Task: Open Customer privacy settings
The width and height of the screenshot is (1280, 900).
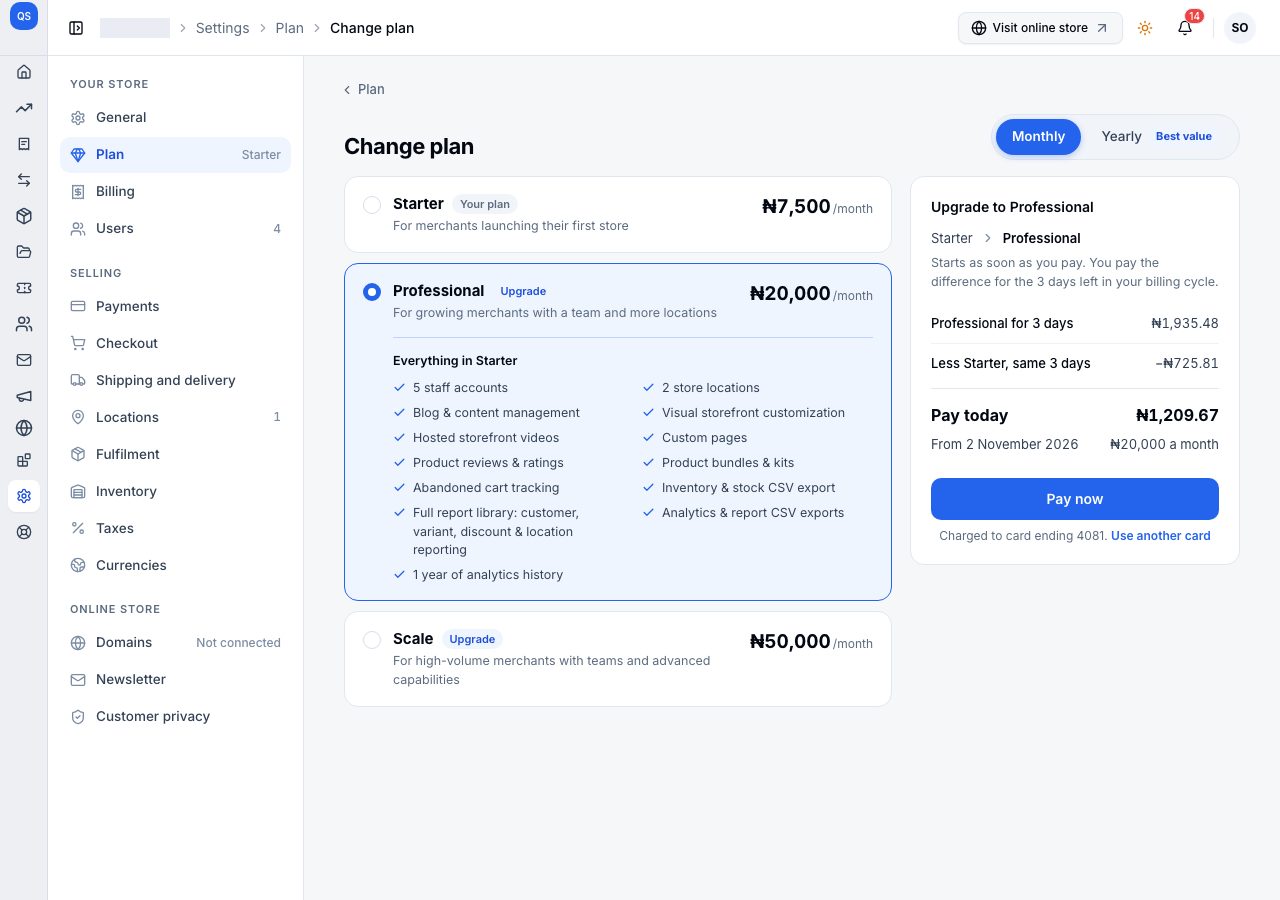Action: [x=175, y=716]
